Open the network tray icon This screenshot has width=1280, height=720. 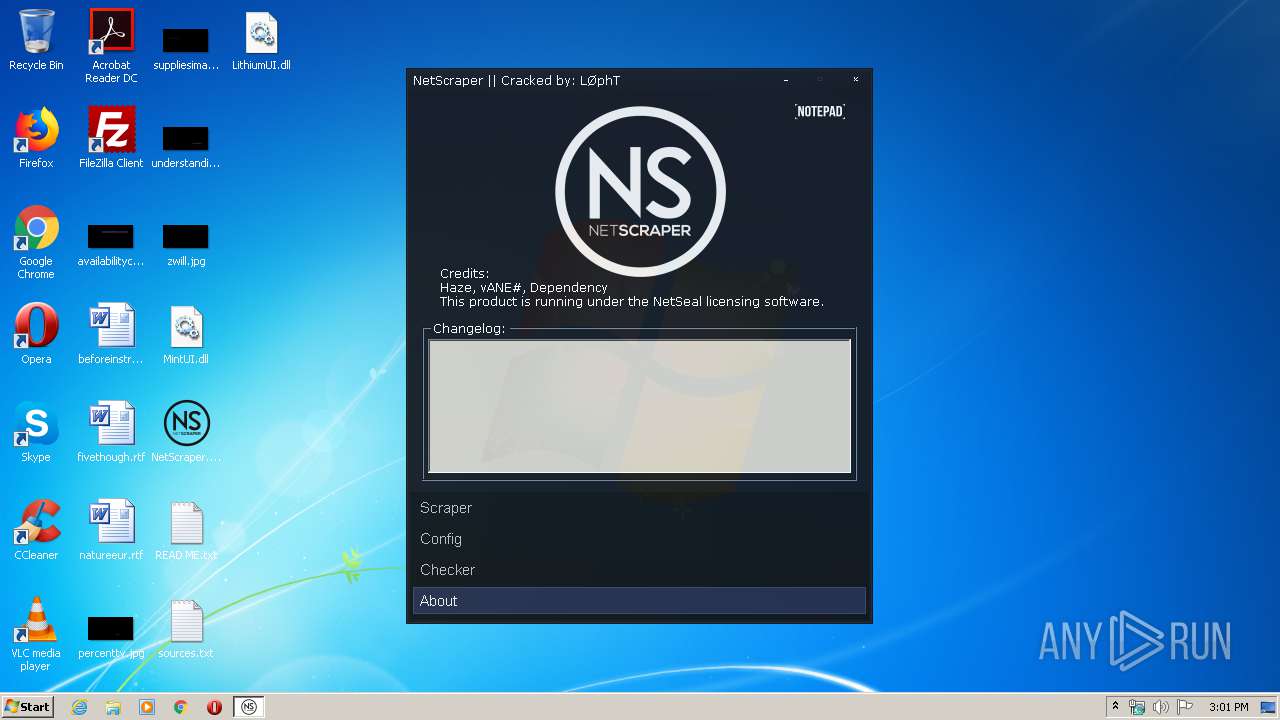tap(1137, 707)
